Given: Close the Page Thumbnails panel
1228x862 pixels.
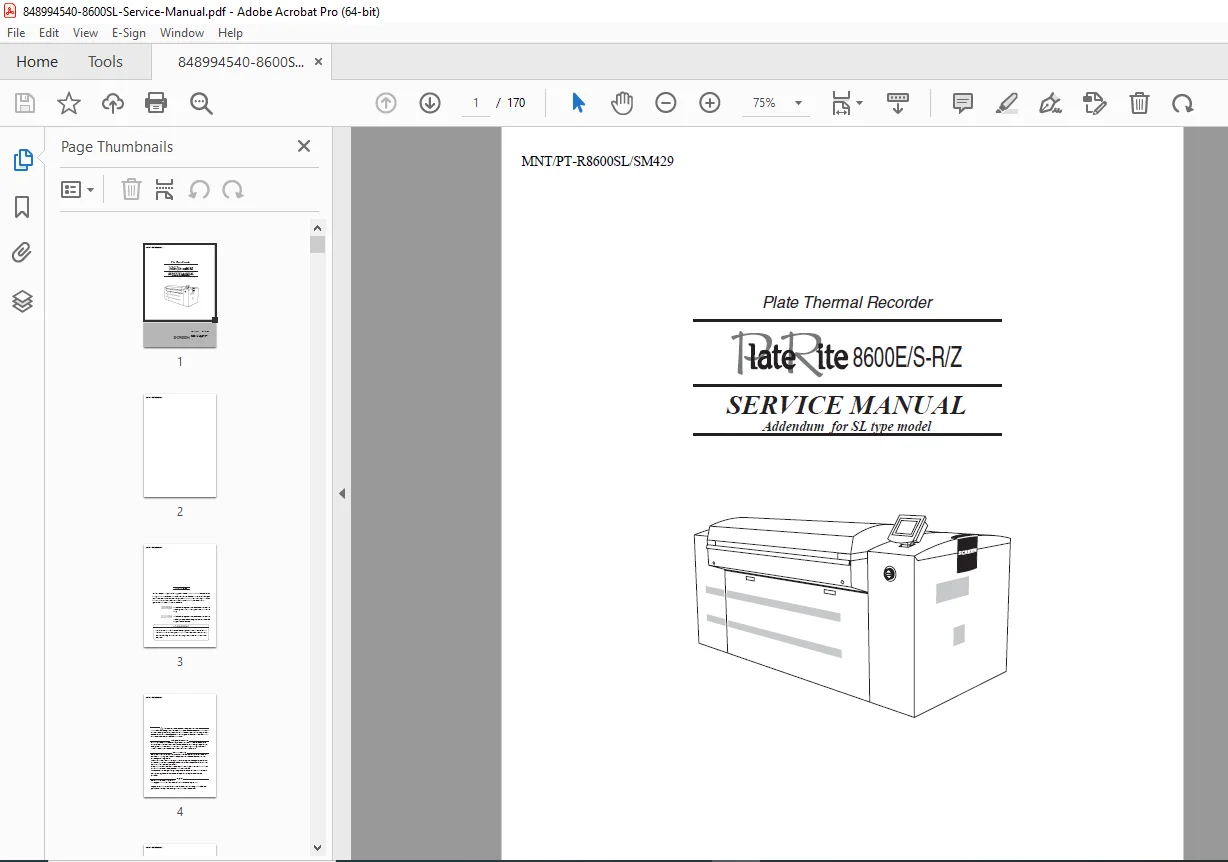Looking at the screenshot, I should point(304,146).
